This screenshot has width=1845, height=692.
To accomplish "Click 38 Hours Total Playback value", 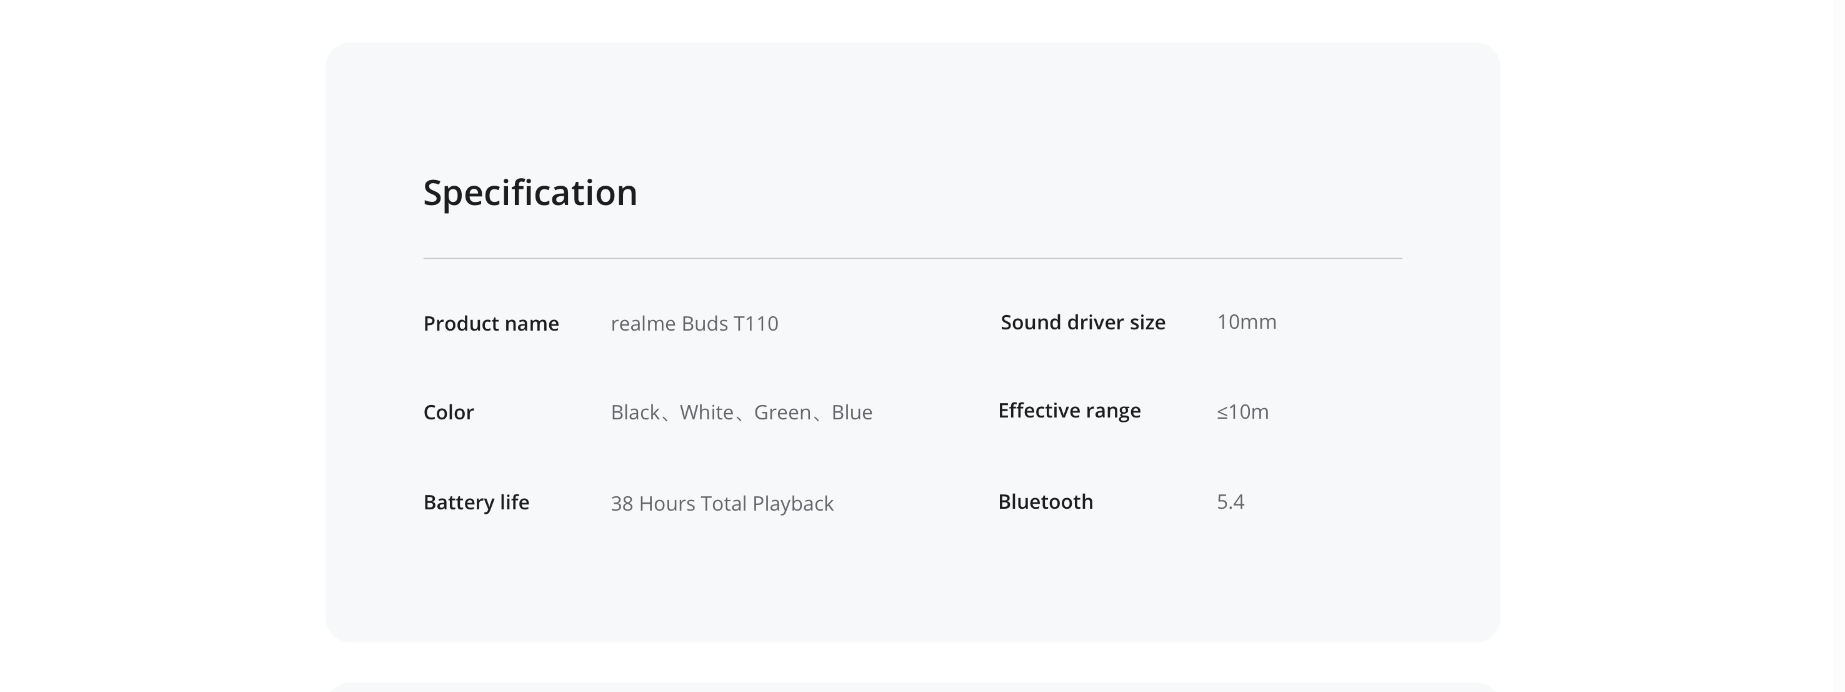I will coord(722,504).
